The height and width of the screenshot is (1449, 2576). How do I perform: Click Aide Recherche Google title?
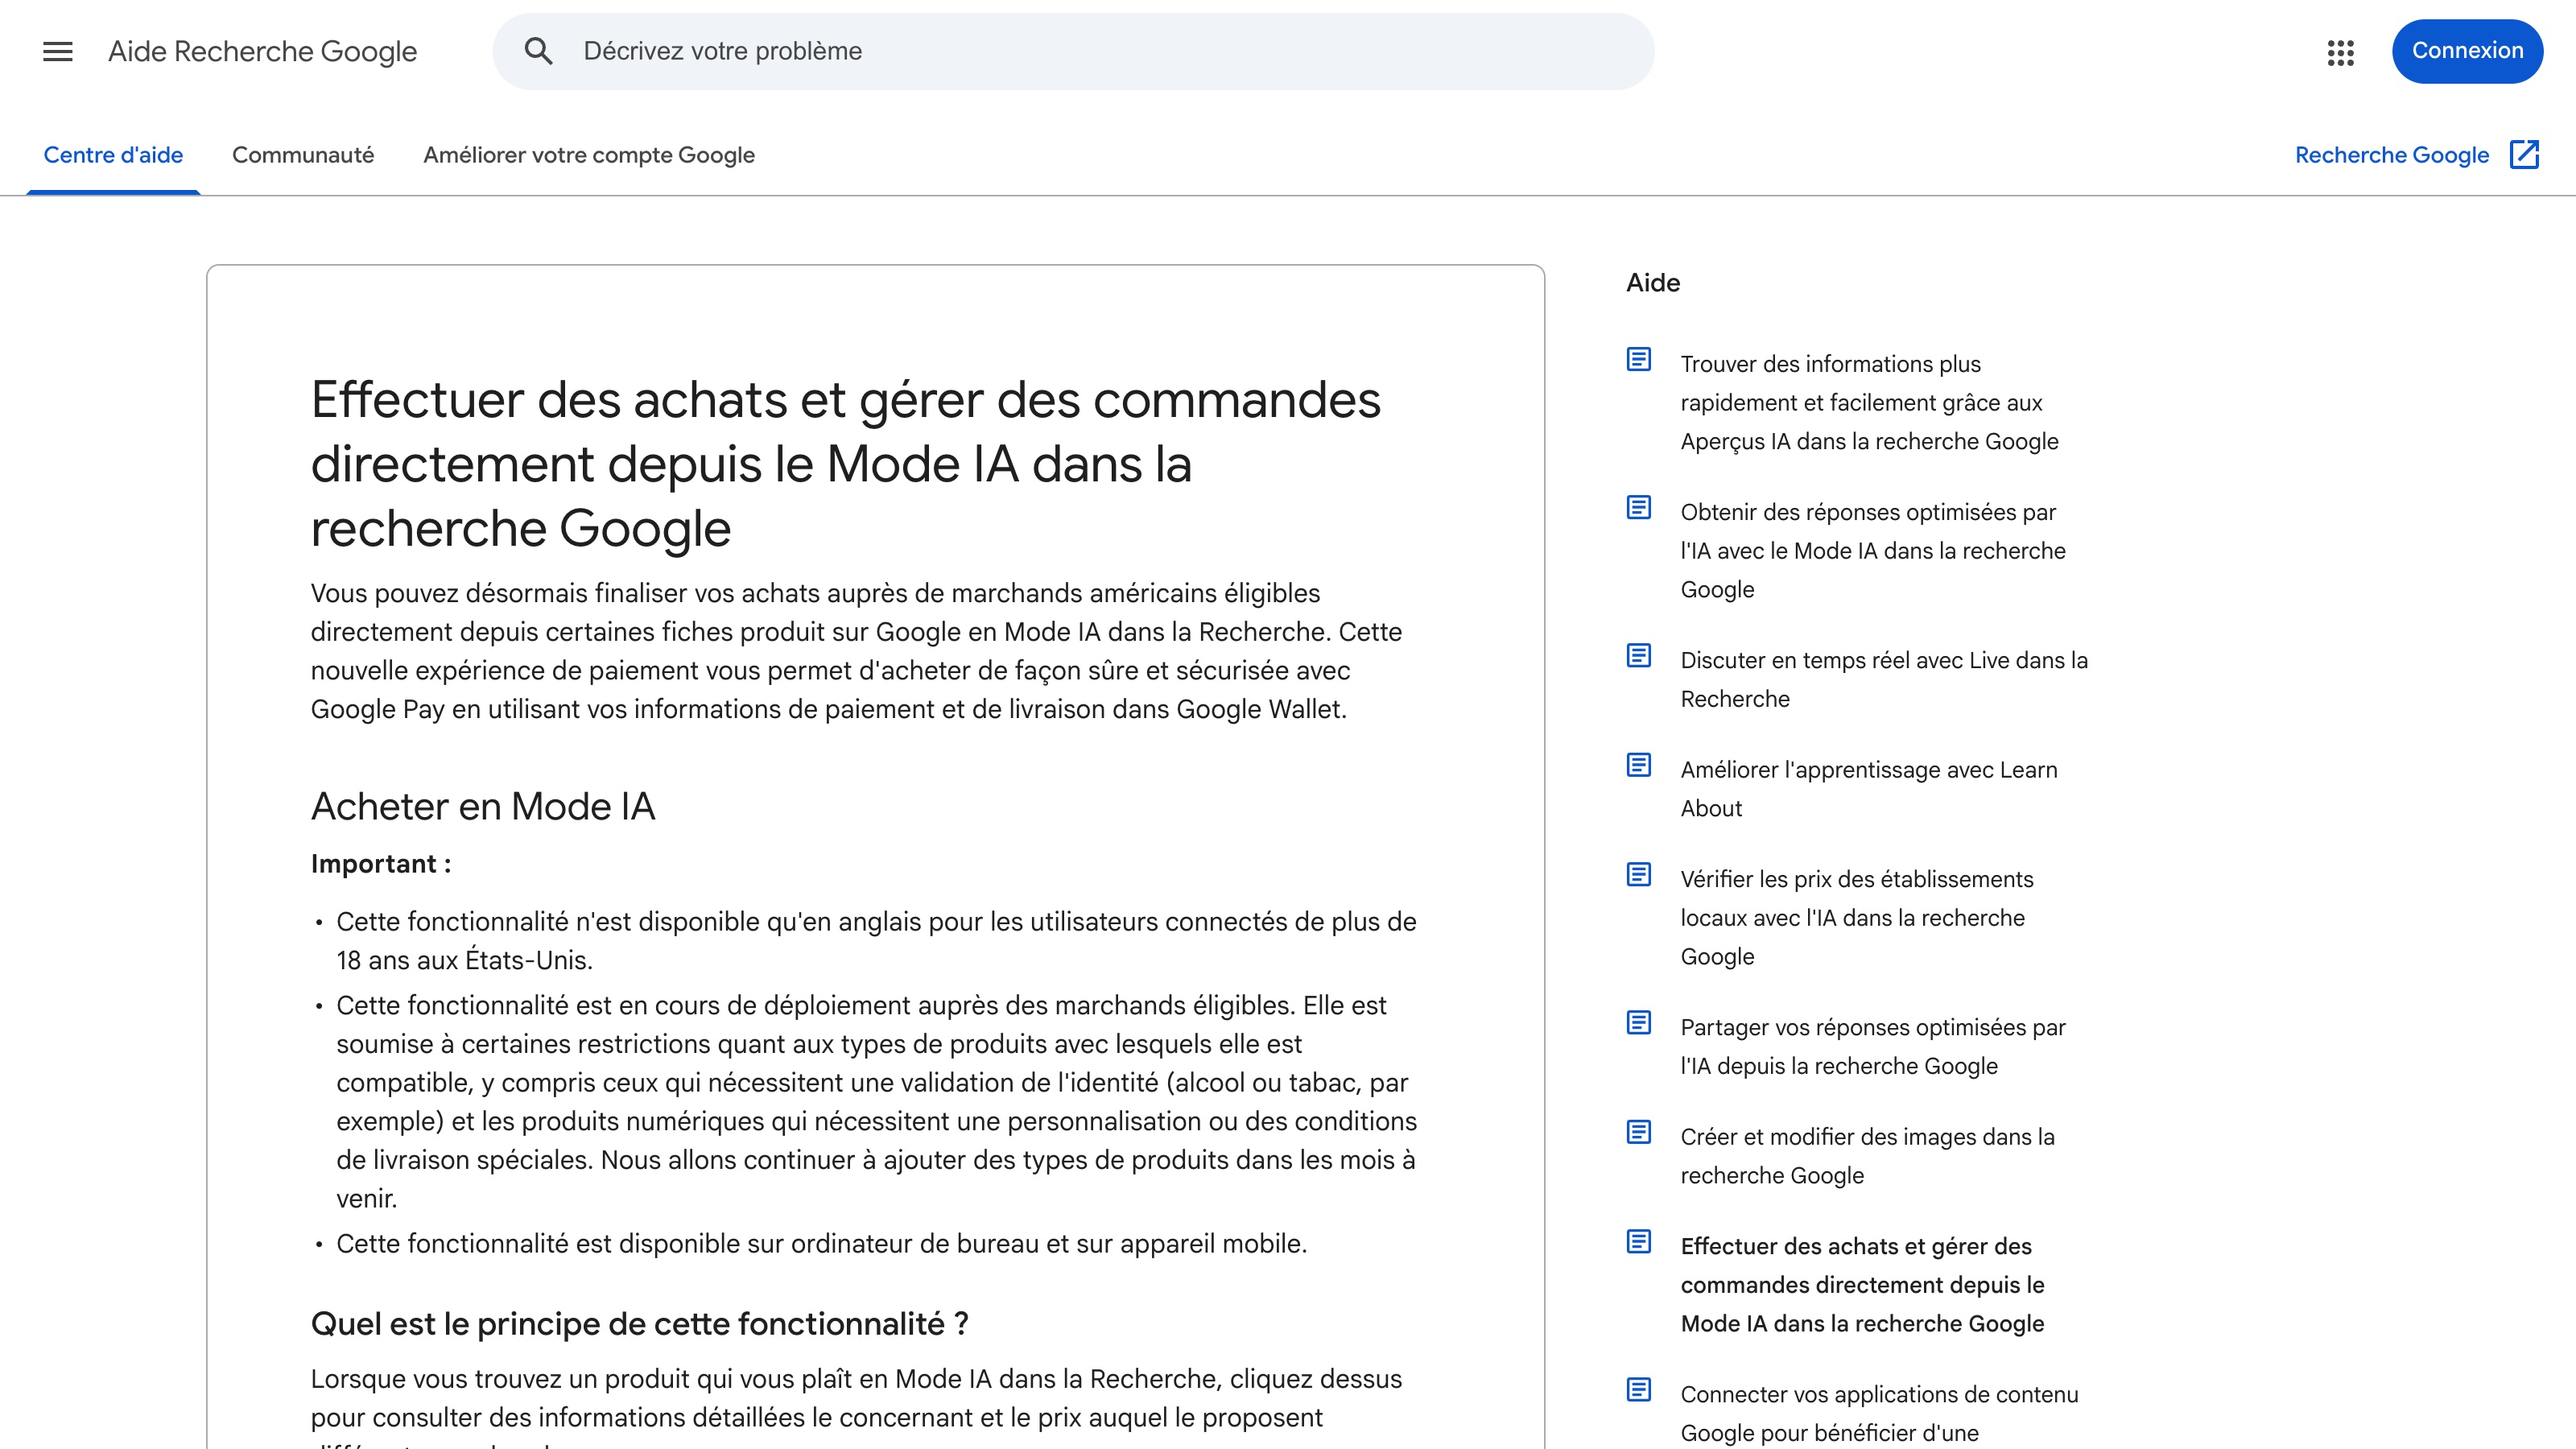262,51
